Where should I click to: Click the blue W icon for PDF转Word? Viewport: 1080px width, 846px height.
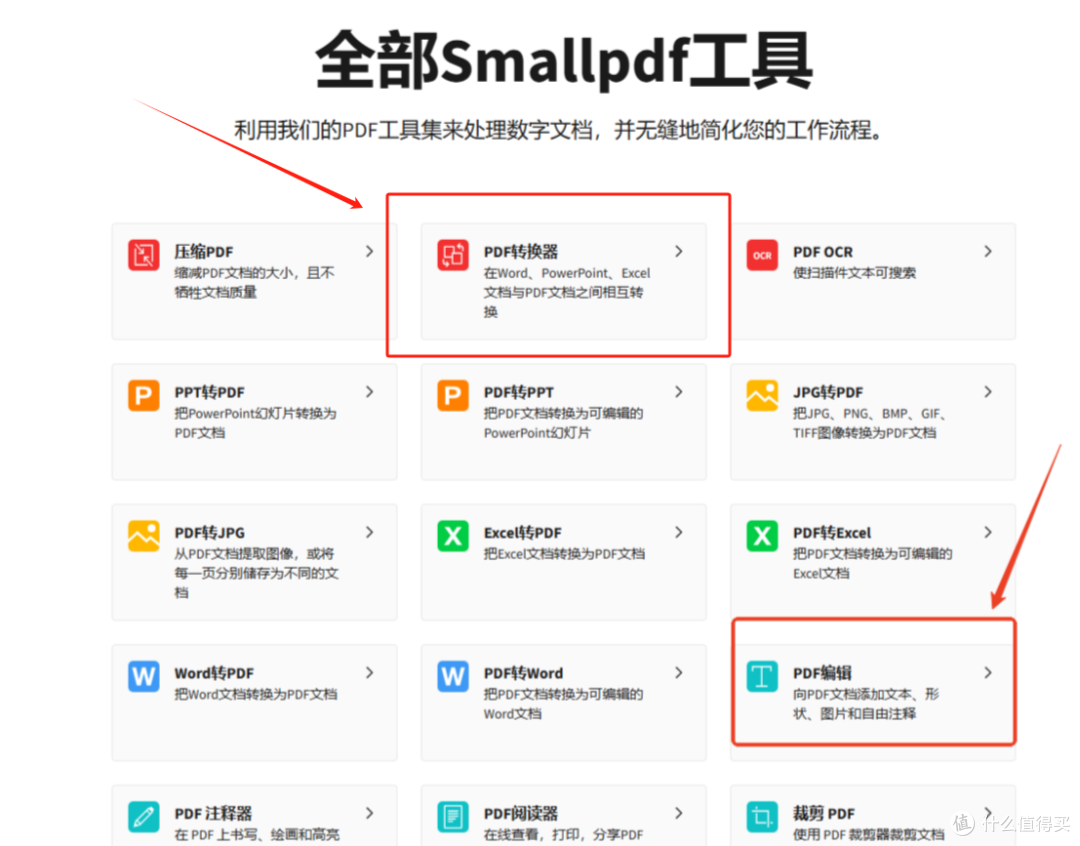453,677
